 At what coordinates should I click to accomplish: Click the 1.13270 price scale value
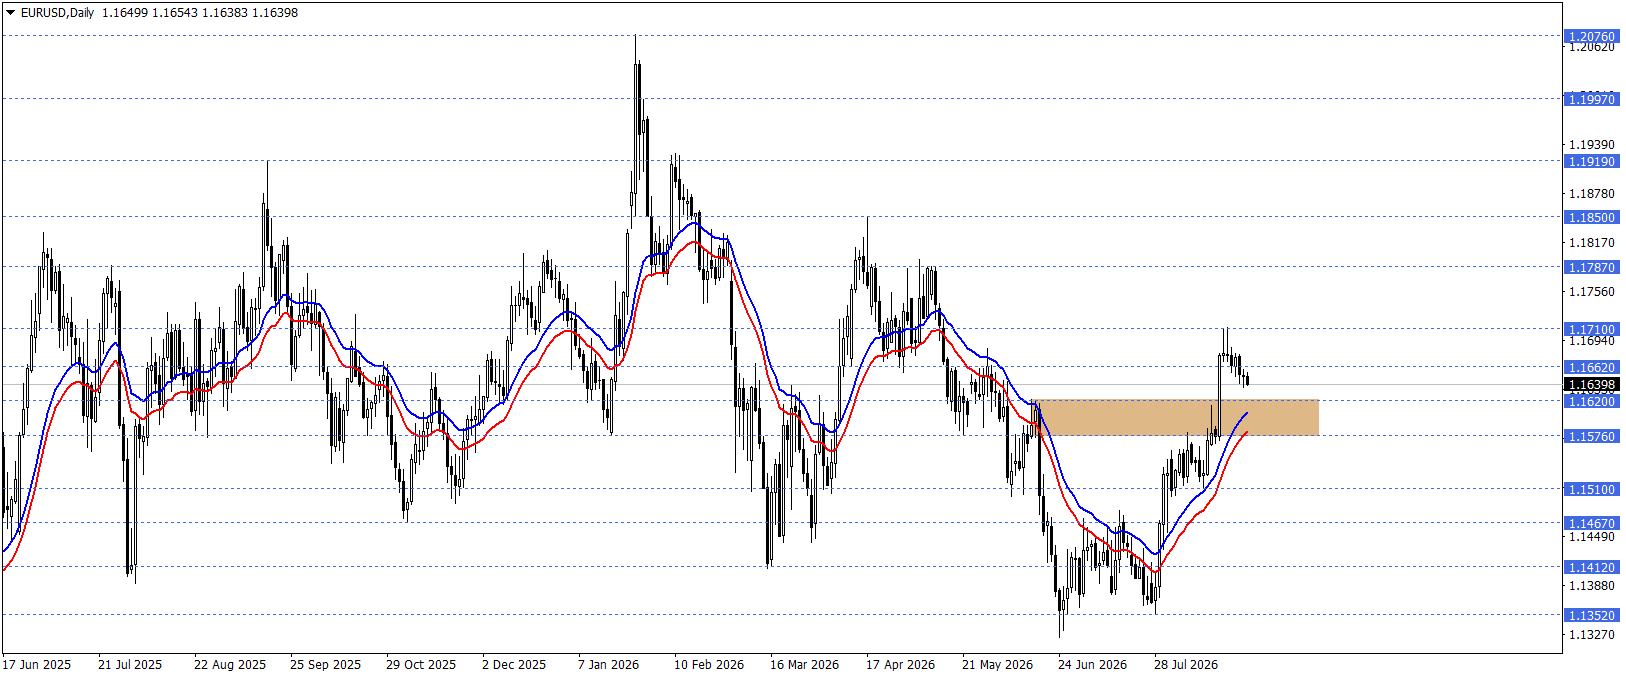coord(1592,635)
